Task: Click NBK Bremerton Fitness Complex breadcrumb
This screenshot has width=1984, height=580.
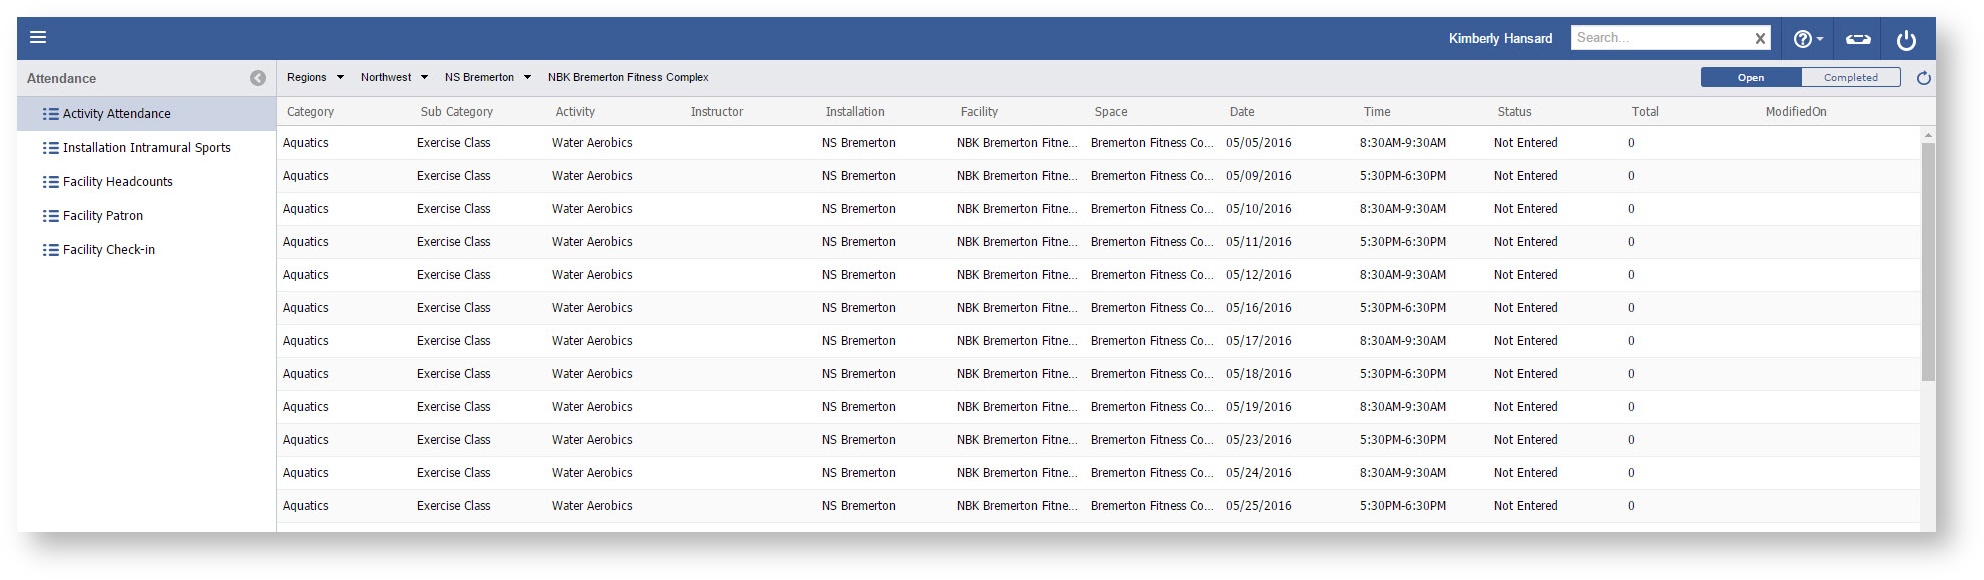Action: point(628,77)
